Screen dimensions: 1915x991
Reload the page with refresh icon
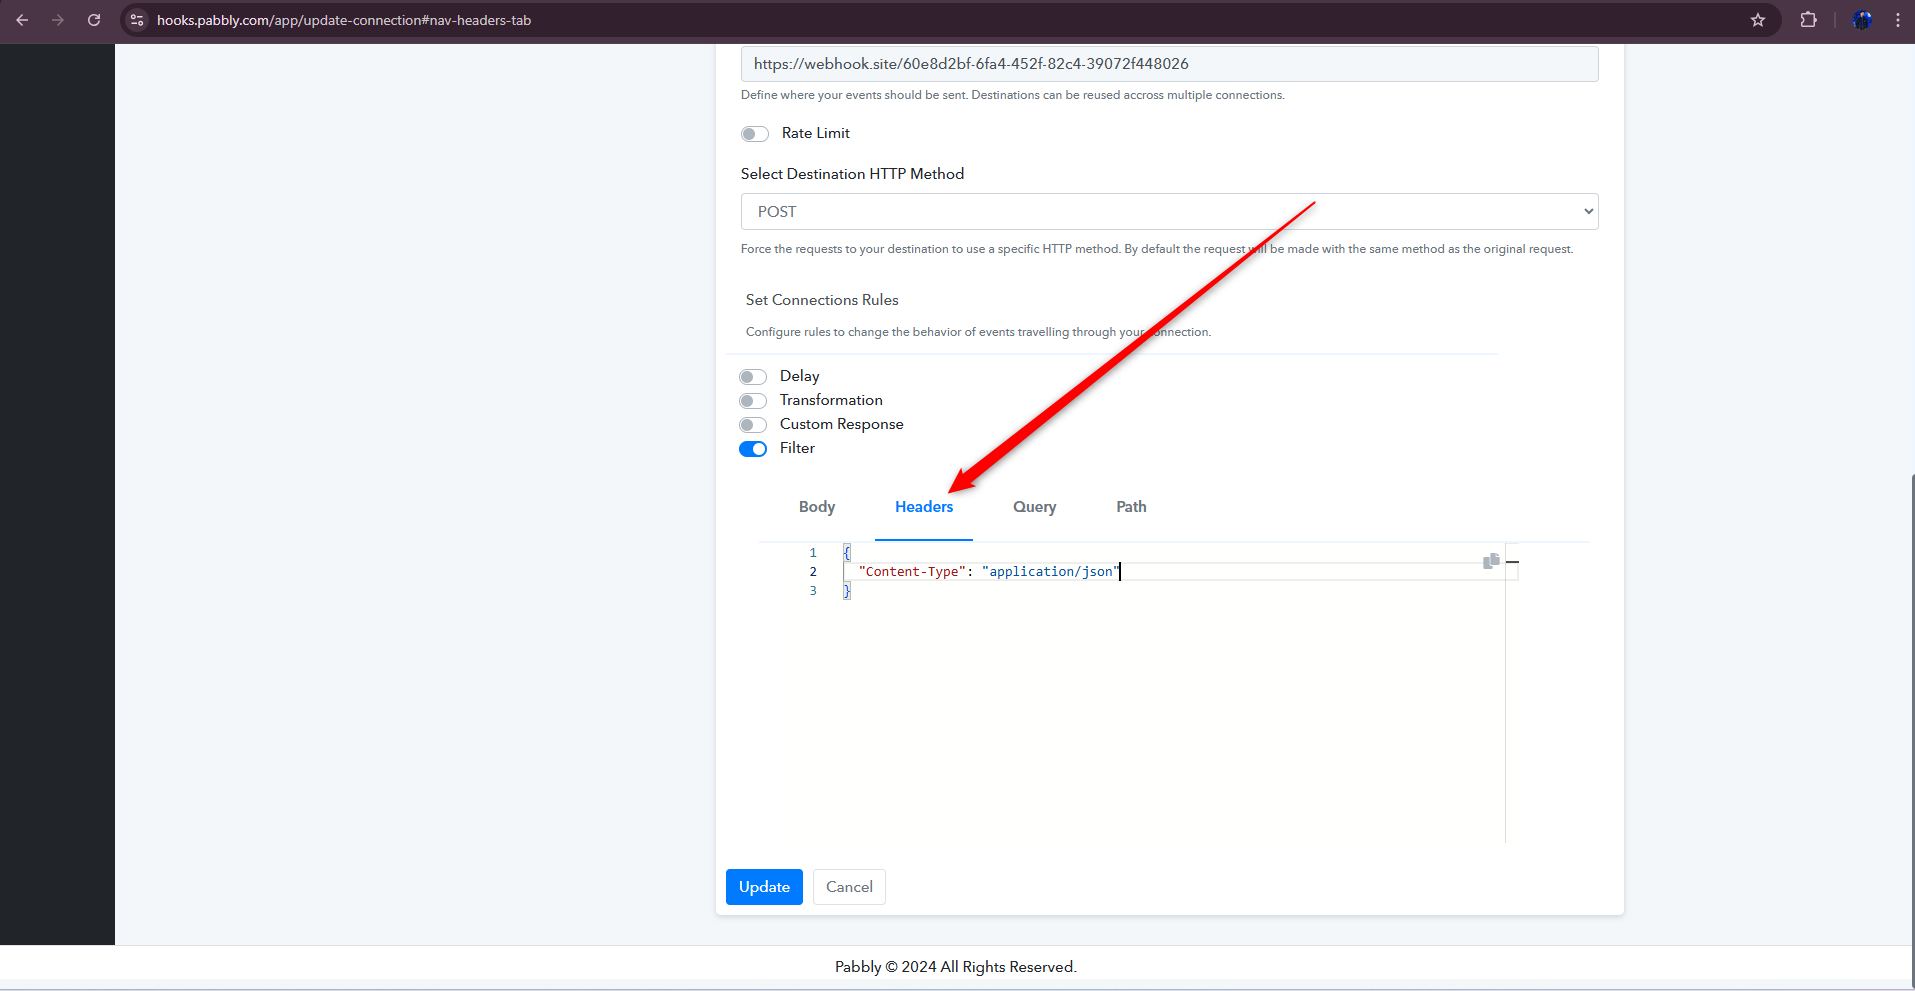(94, 20)
